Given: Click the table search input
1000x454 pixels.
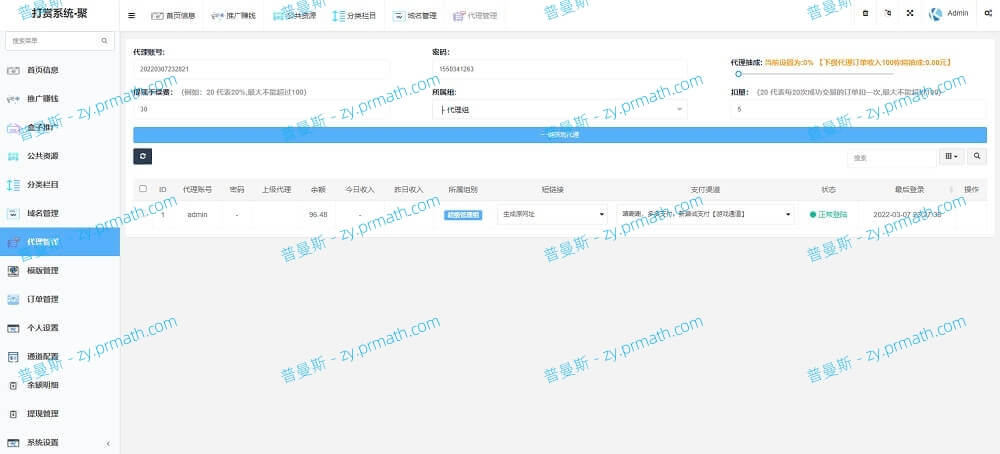Looking at the screenshot, I should pyautogui.click(x=892, y=157).
